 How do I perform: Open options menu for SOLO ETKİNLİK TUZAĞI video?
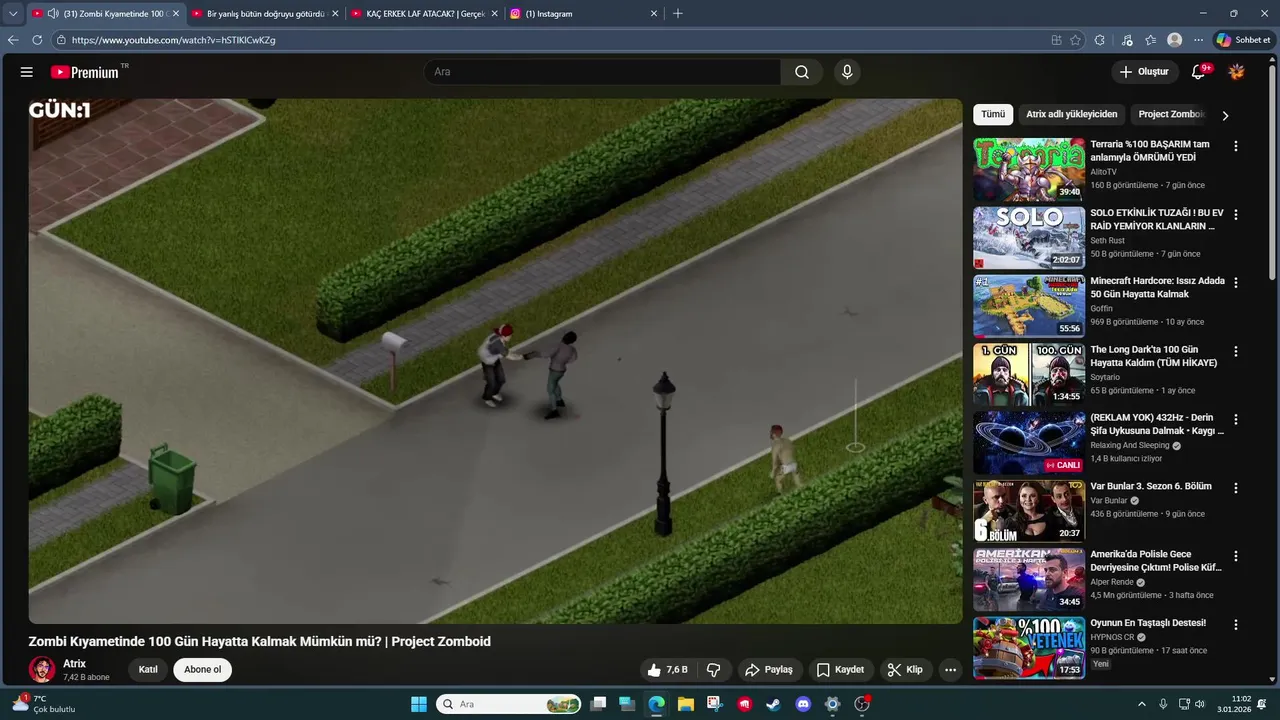point(1236,215)
